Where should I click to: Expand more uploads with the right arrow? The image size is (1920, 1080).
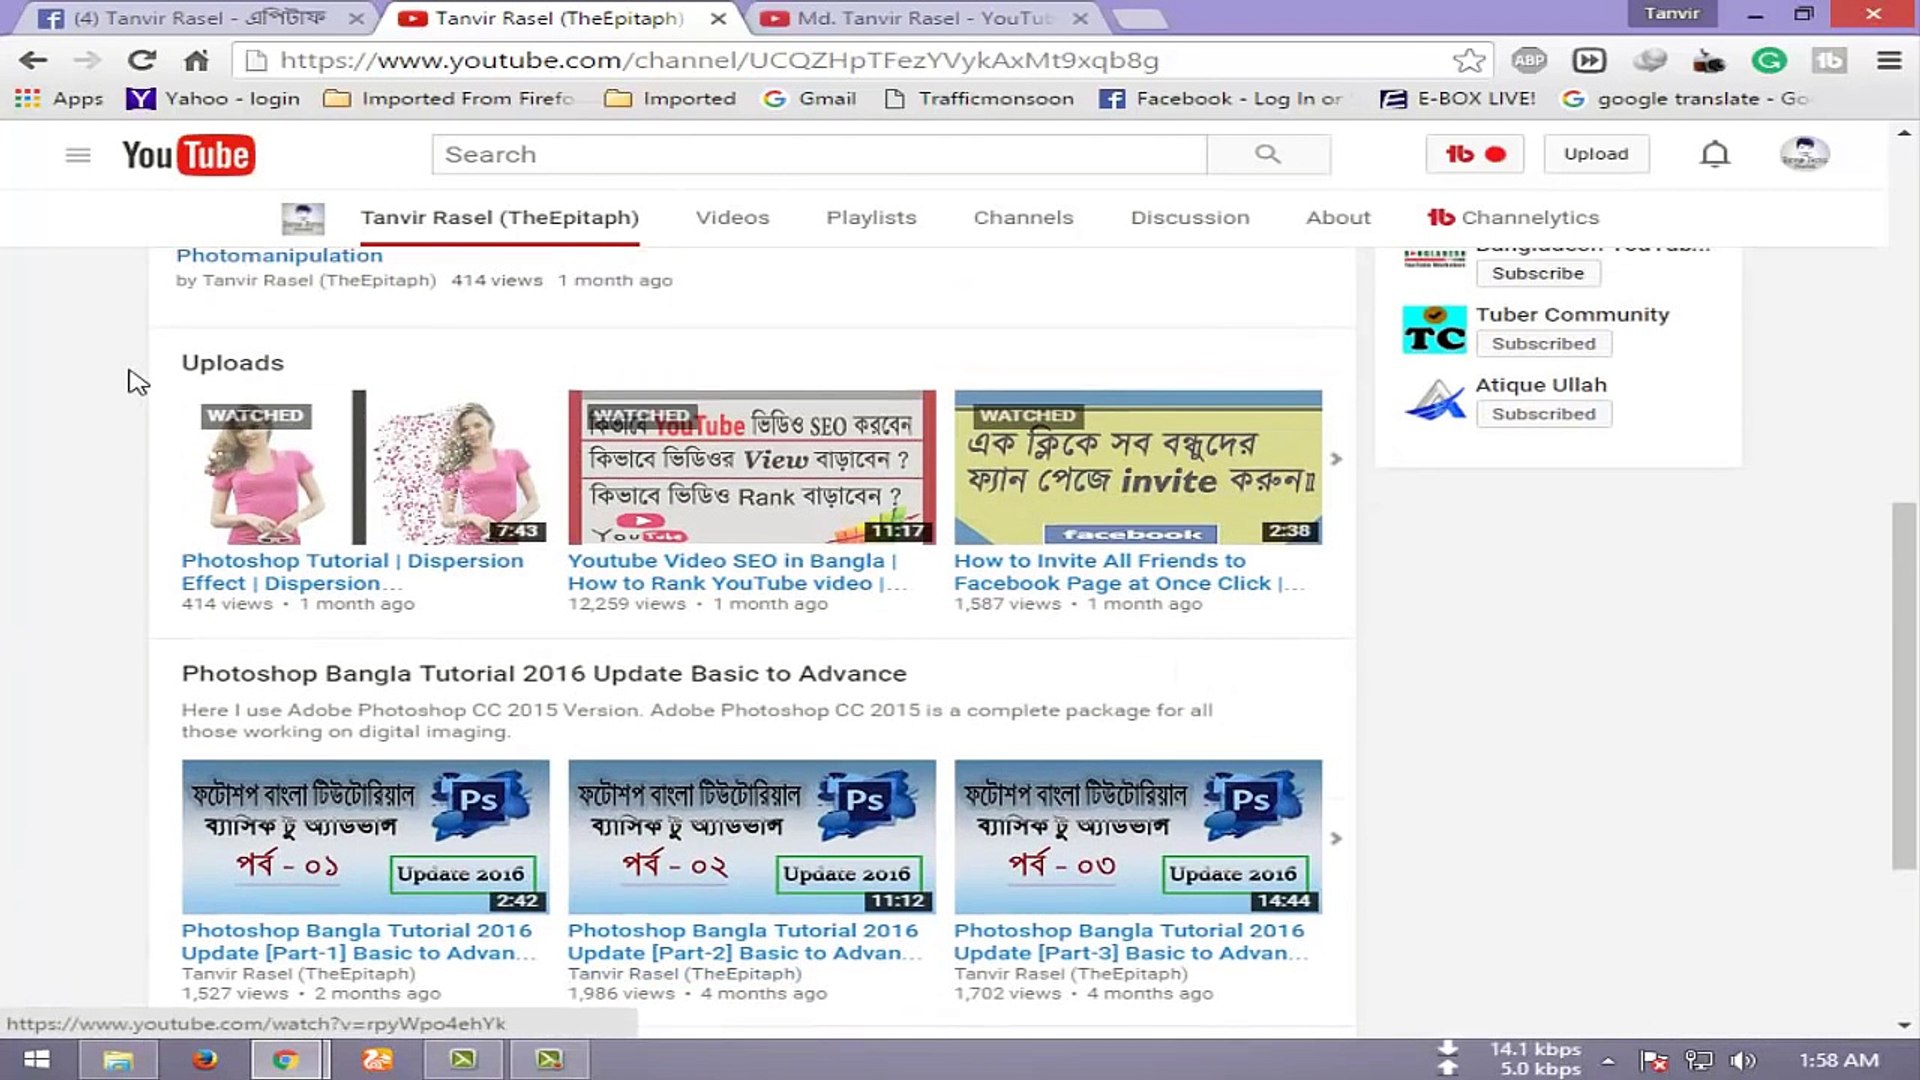click(1336, 459)
